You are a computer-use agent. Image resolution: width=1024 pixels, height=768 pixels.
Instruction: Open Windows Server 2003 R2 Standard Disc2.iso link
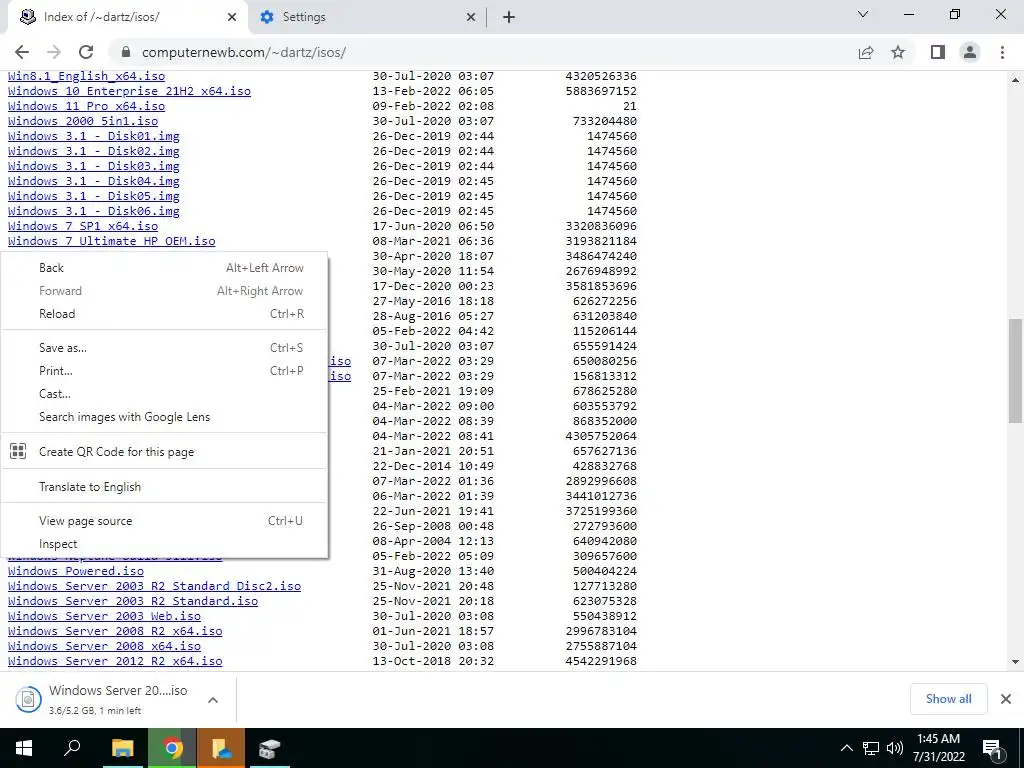point(154,586)
